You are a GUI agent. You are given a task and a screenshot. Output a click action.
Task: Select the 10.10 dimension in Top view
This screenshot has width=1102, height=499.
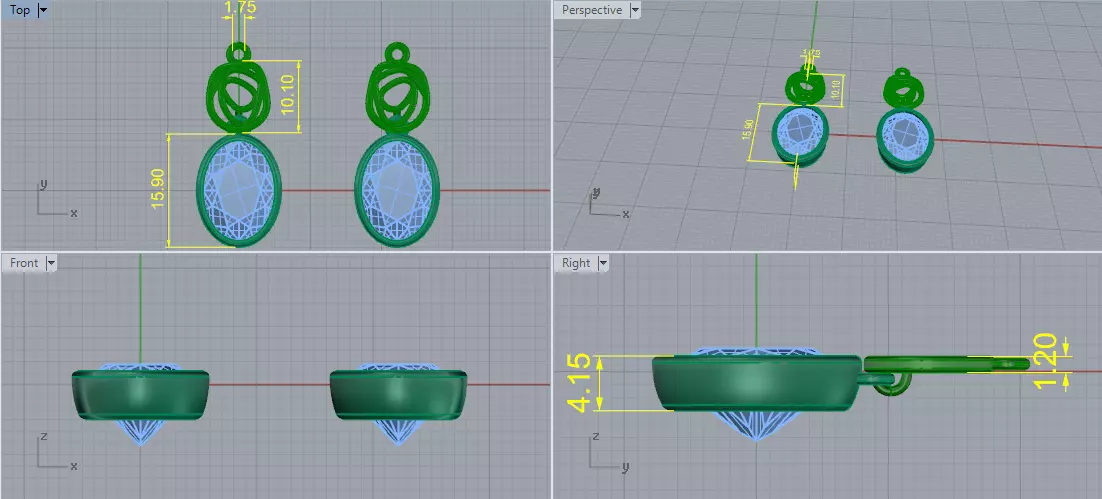(x=288, y=96)
